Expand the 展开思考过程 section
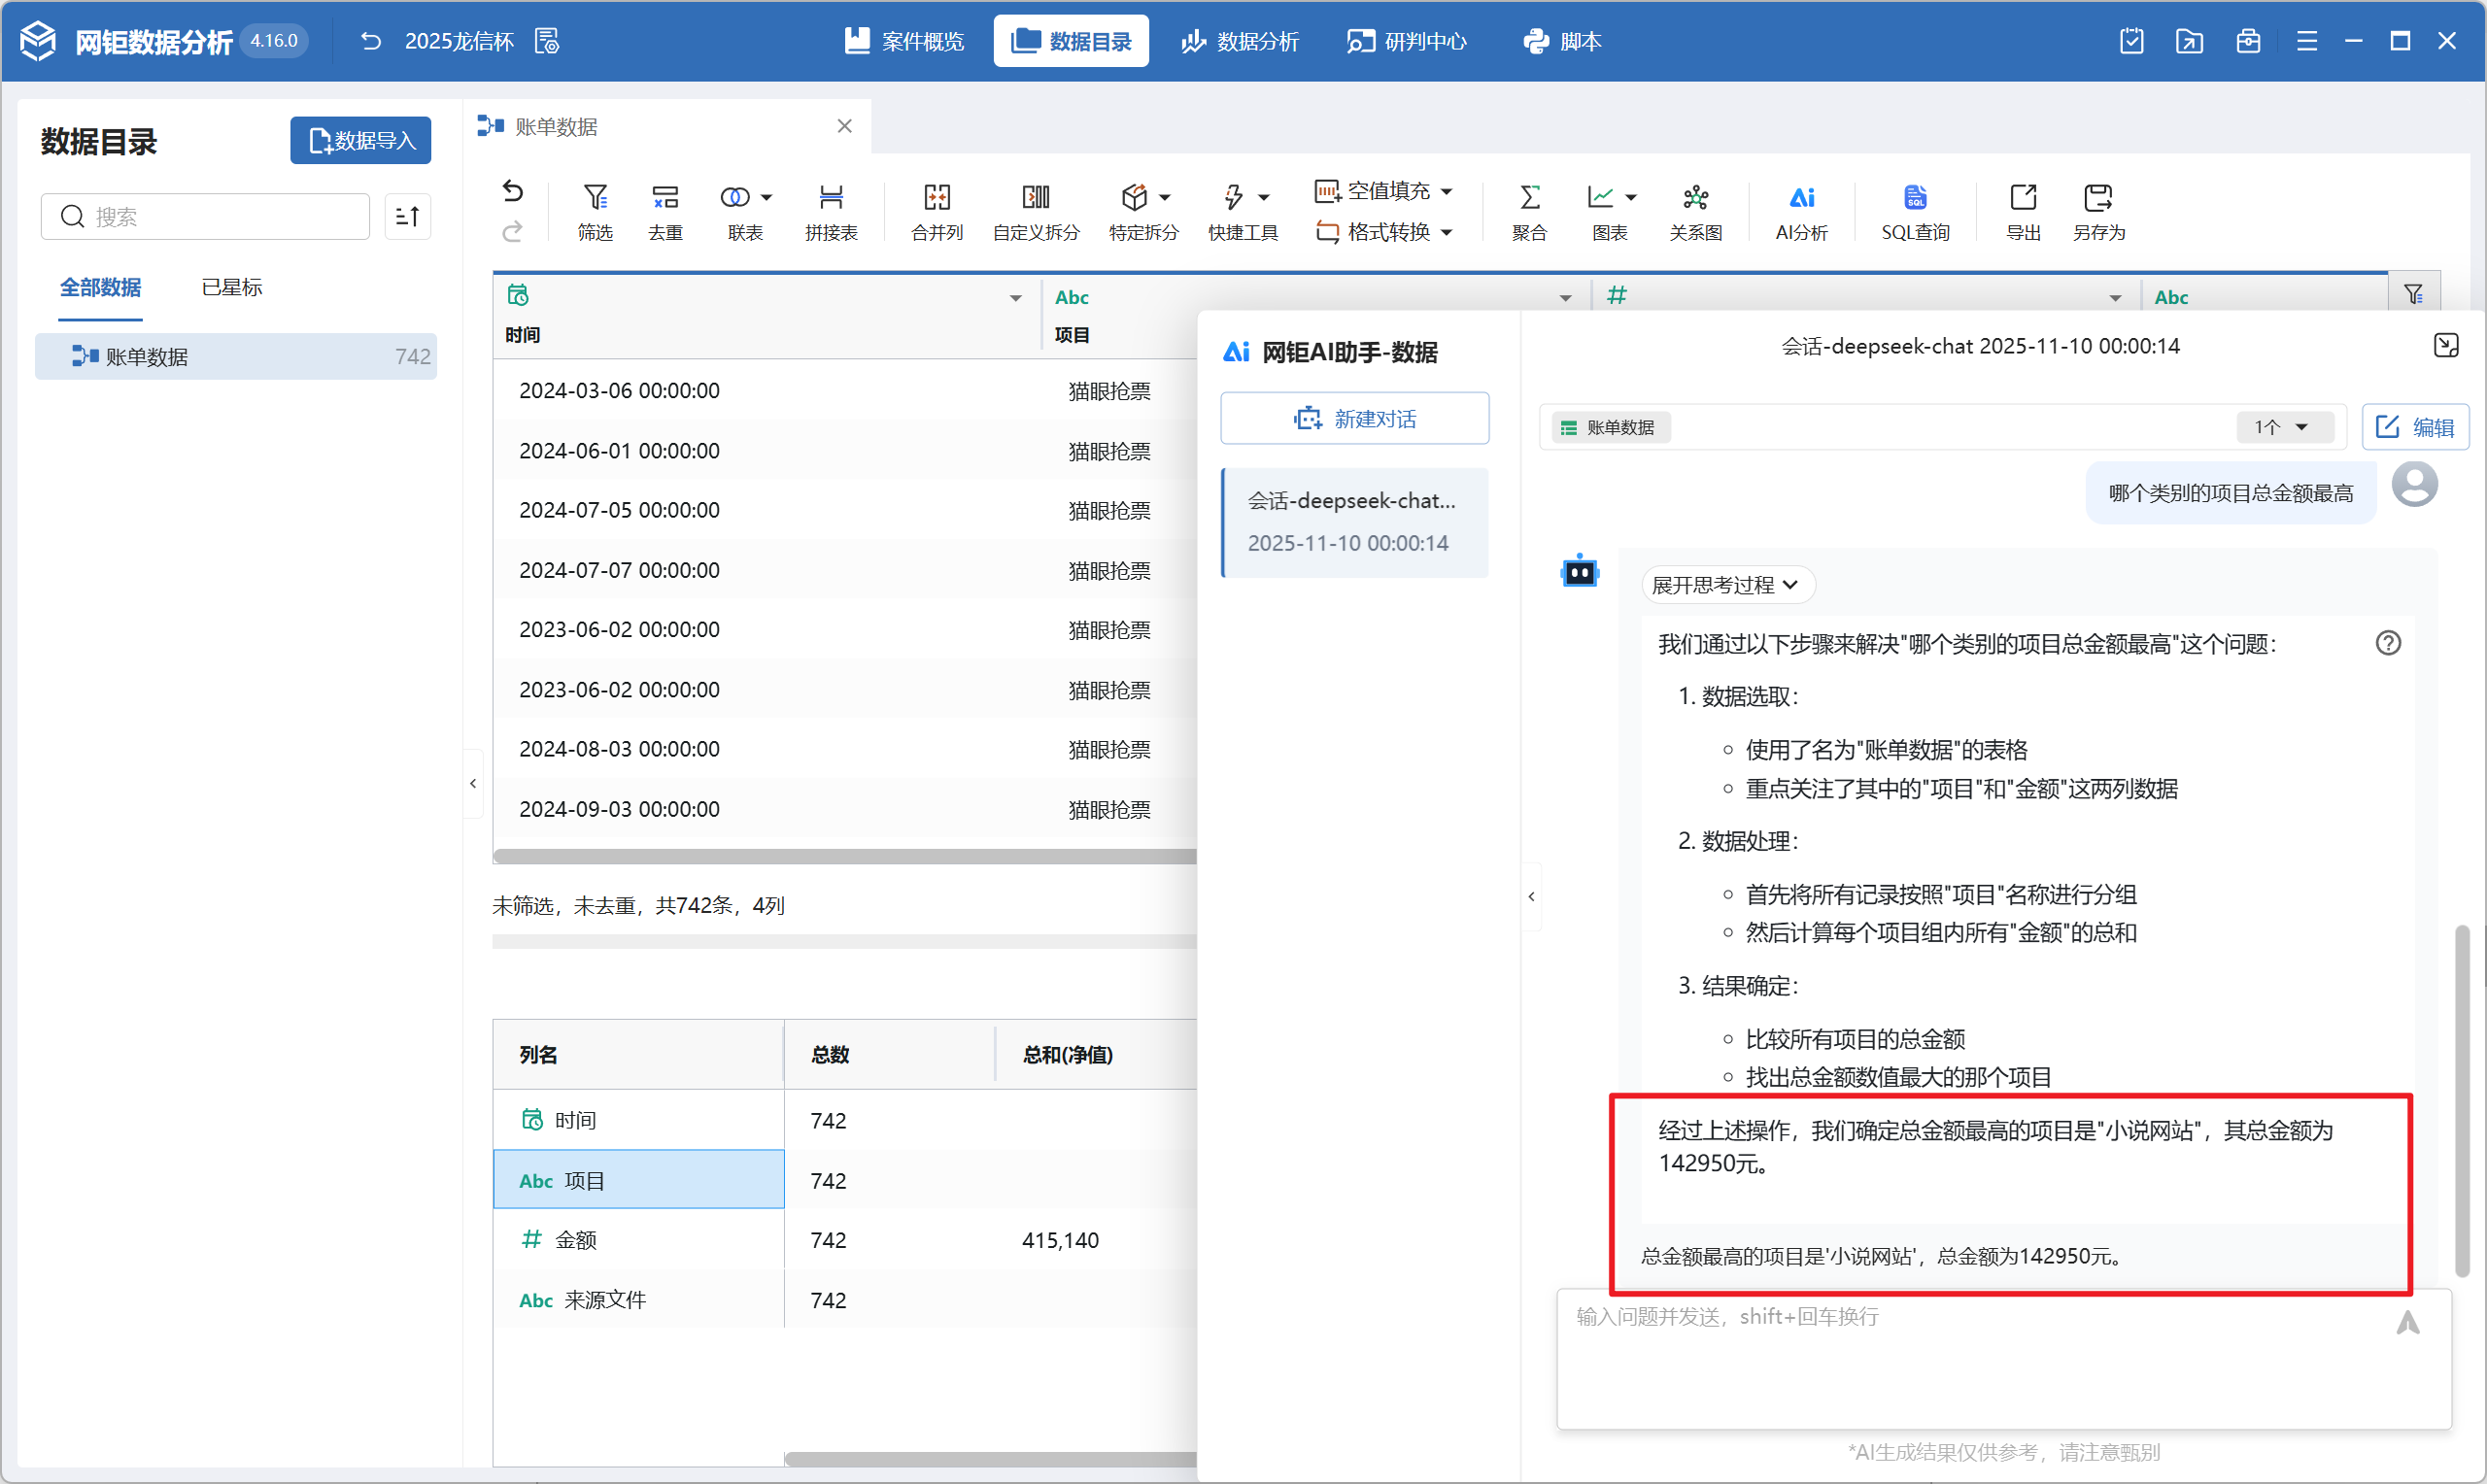Viewport: 2487px width, 1484px height. [1726, 585]
